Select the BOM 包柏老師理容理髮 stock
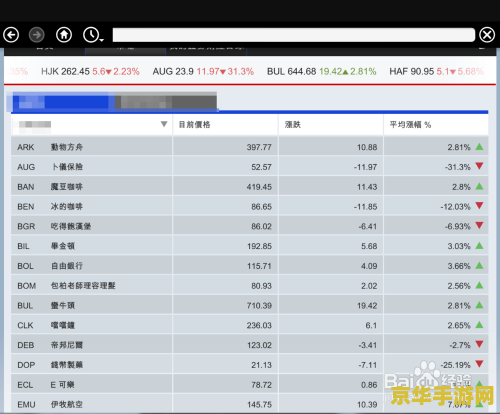The width and height of the screenshot is (500, 414). click(x=250, y=286)
